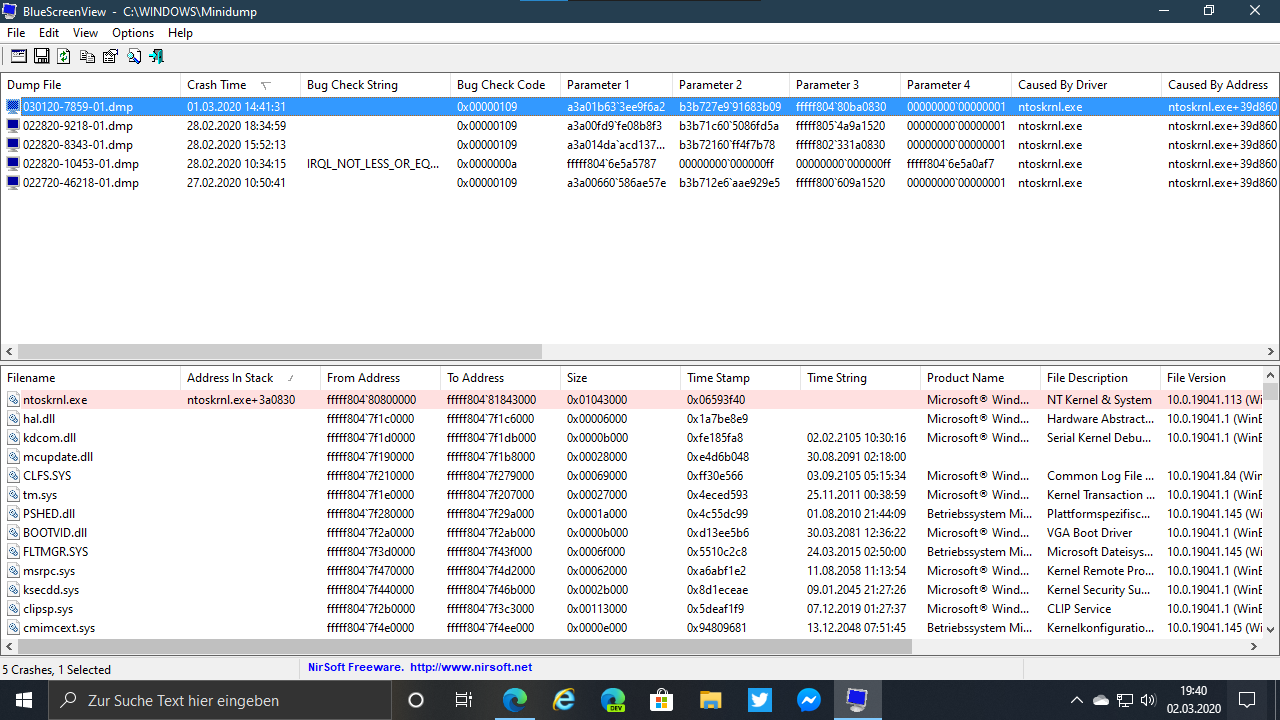Click the volume speaker tray icon
This screenshot has height=720, width=1280.
(1148, 700)
